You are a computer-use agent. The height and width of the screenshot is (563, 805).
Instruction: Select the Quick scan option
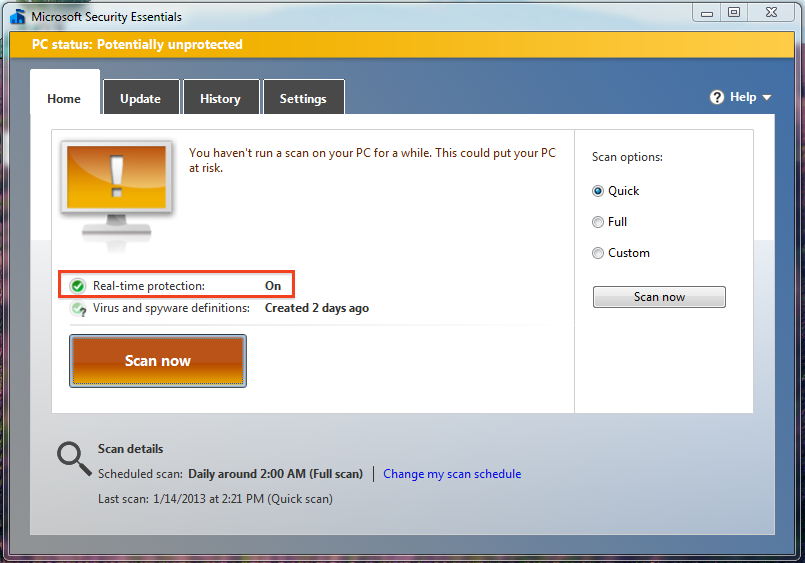point(598,191)
